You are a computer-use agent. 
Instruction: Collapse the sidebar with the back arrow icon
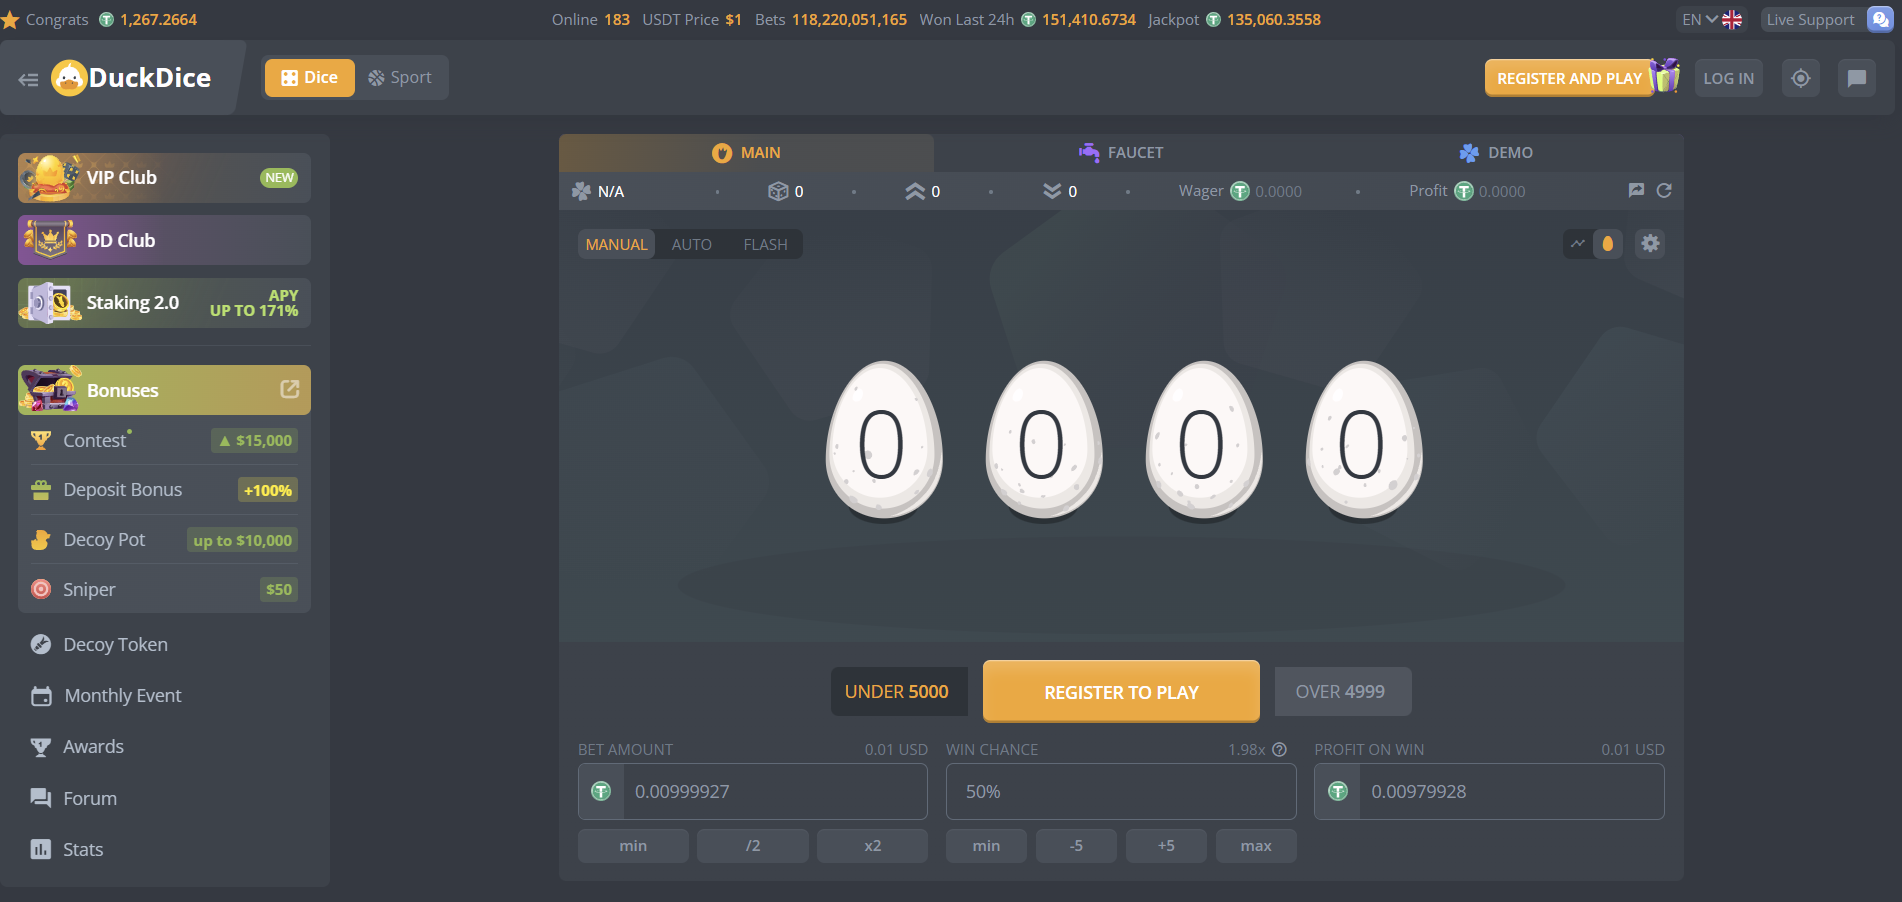point(28,79)
